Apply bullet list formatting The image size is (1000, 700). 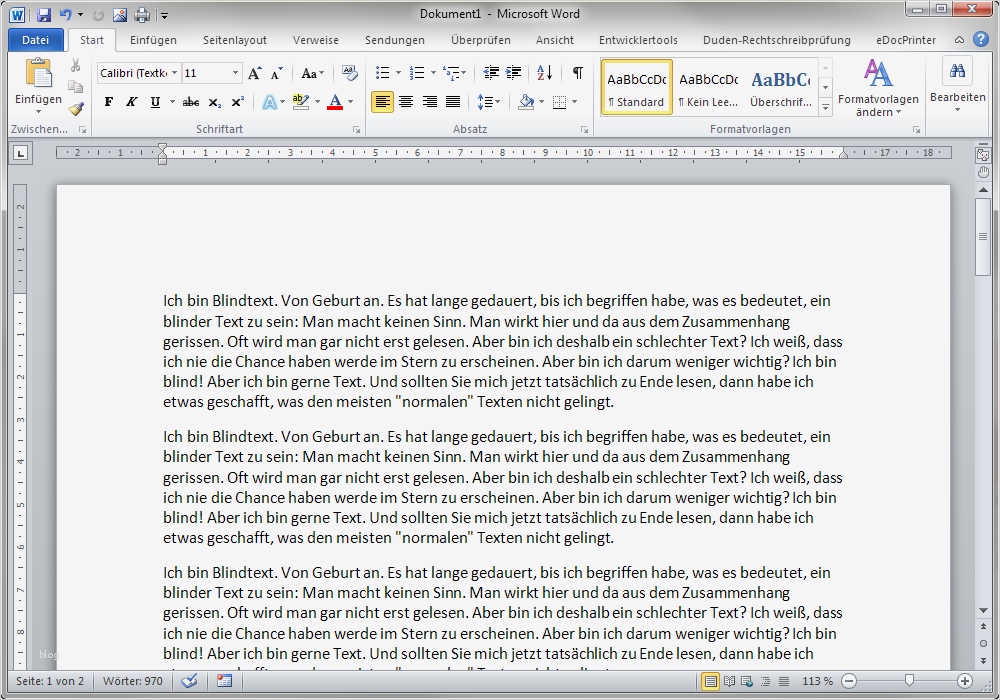coord(383,72)
